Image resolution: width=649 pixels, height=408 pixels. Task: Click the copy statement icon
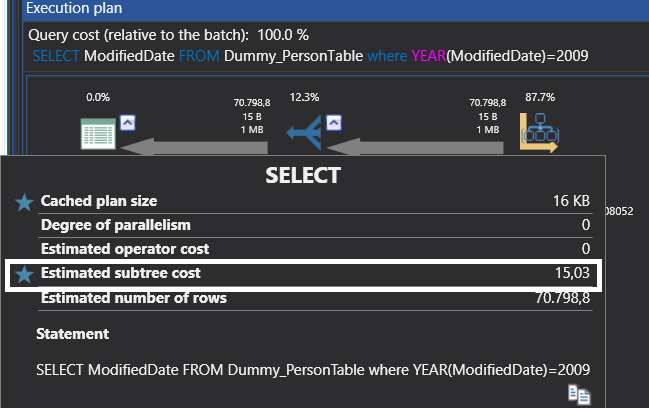tap(579, 393)
